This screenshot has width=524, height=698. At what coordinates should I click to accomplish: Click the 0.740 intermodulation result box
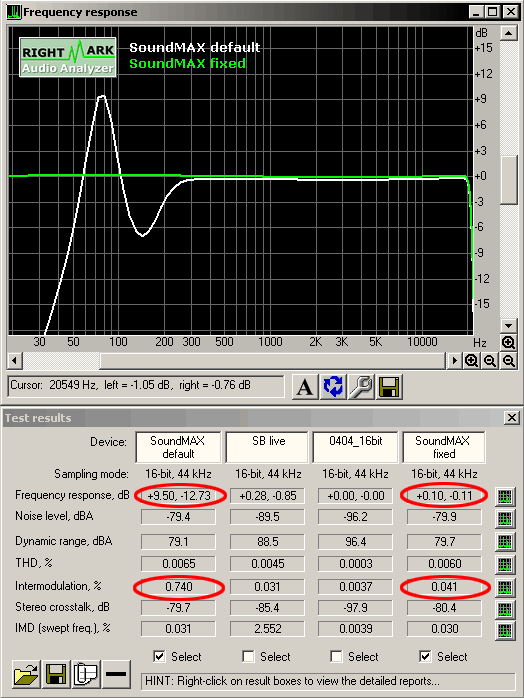179,587
